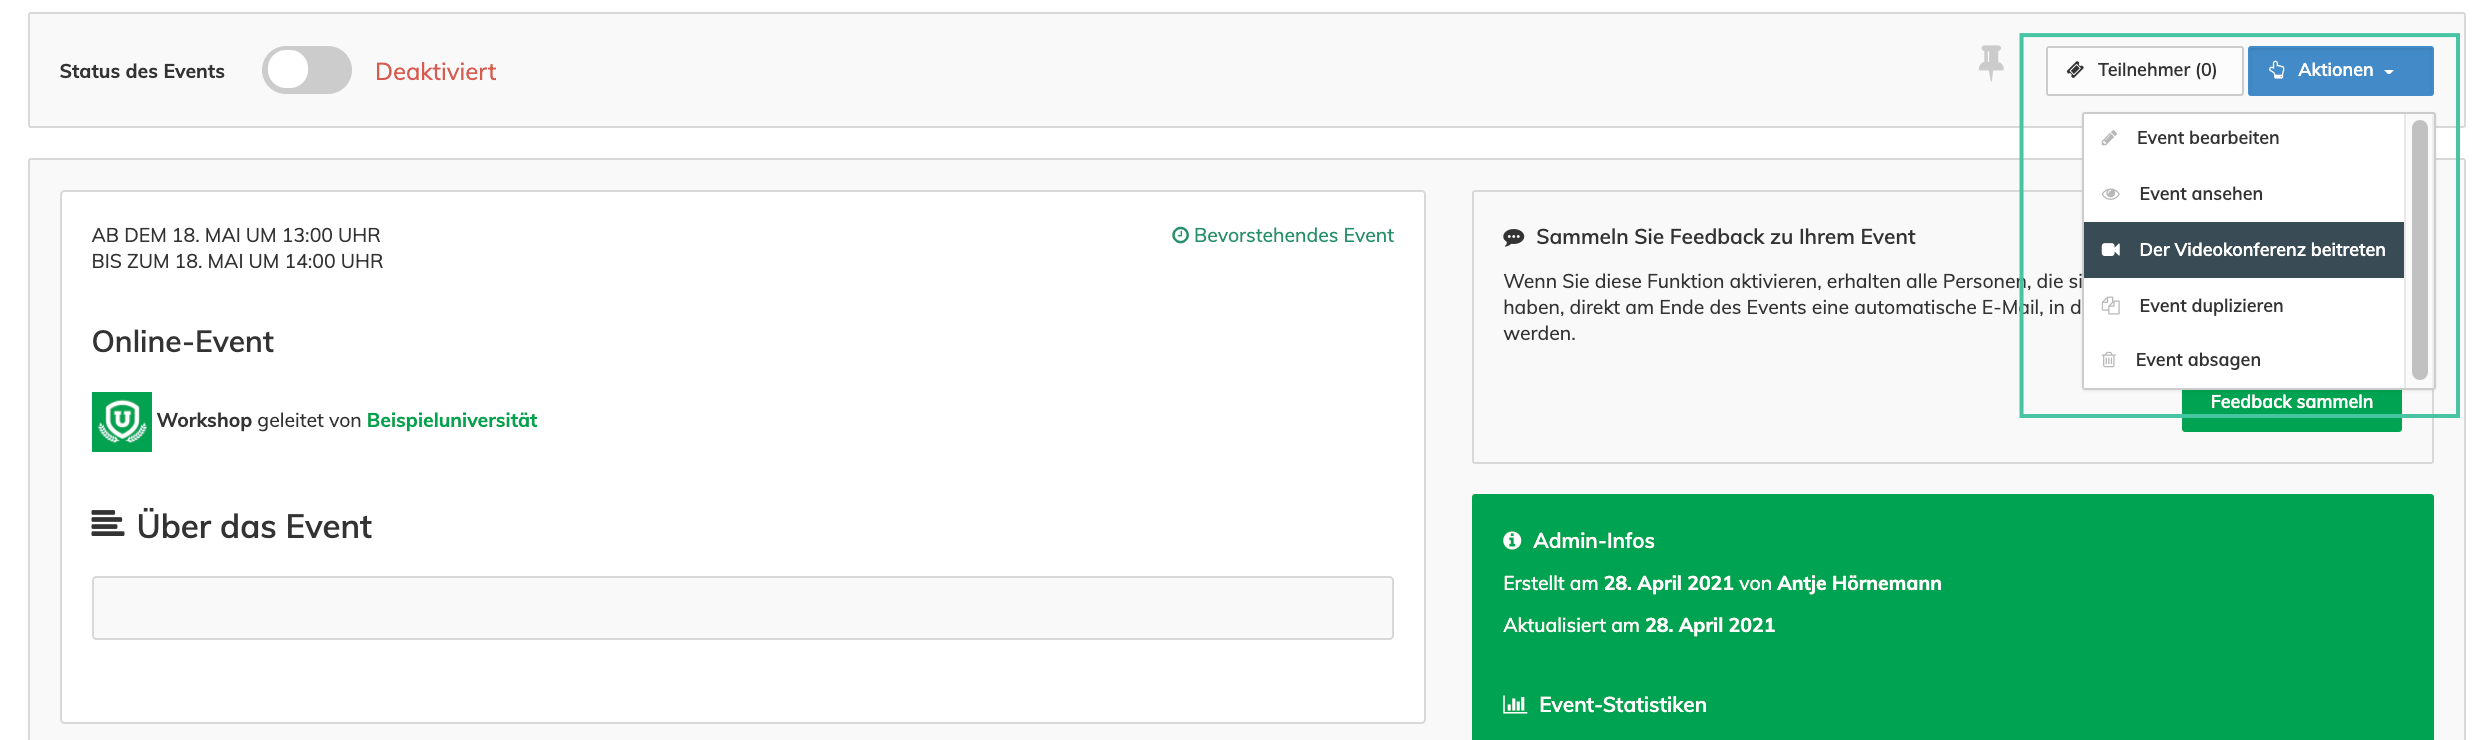Open the Teilnehmer (0) button

pos(2143,71)
